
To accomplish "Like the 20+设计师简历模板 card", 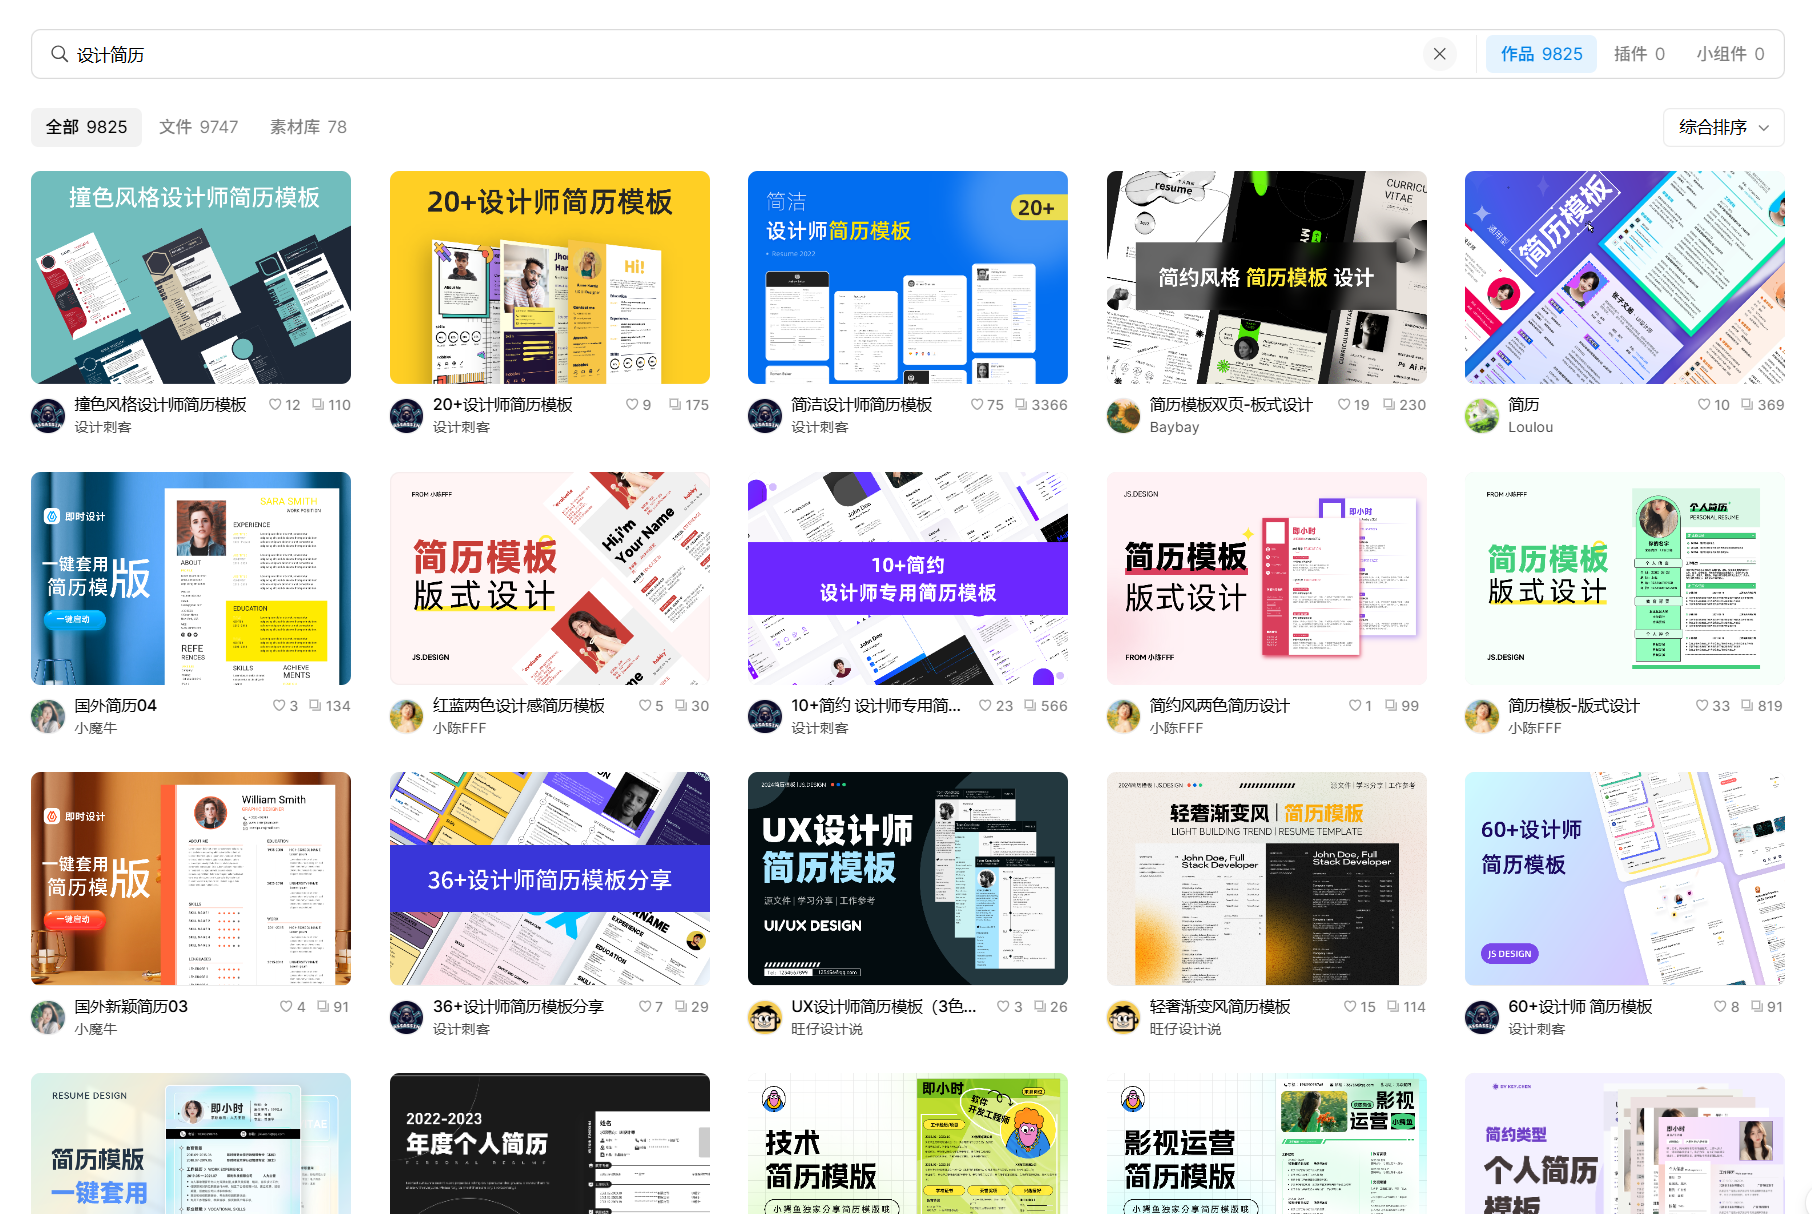I will (x=632, y=405).
